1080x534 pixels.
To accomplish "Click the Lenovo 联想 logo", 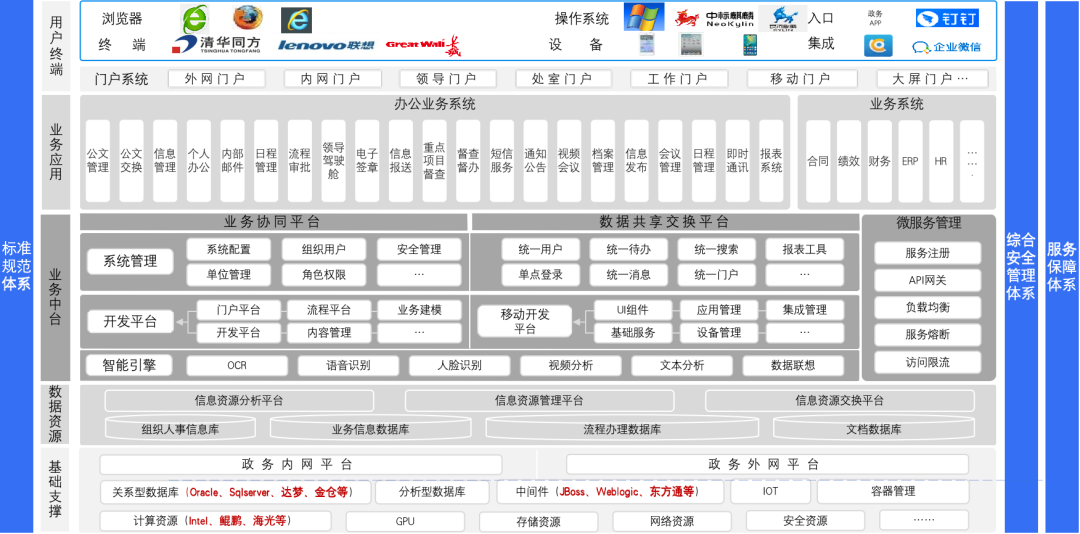I will (x=326, y=45).
